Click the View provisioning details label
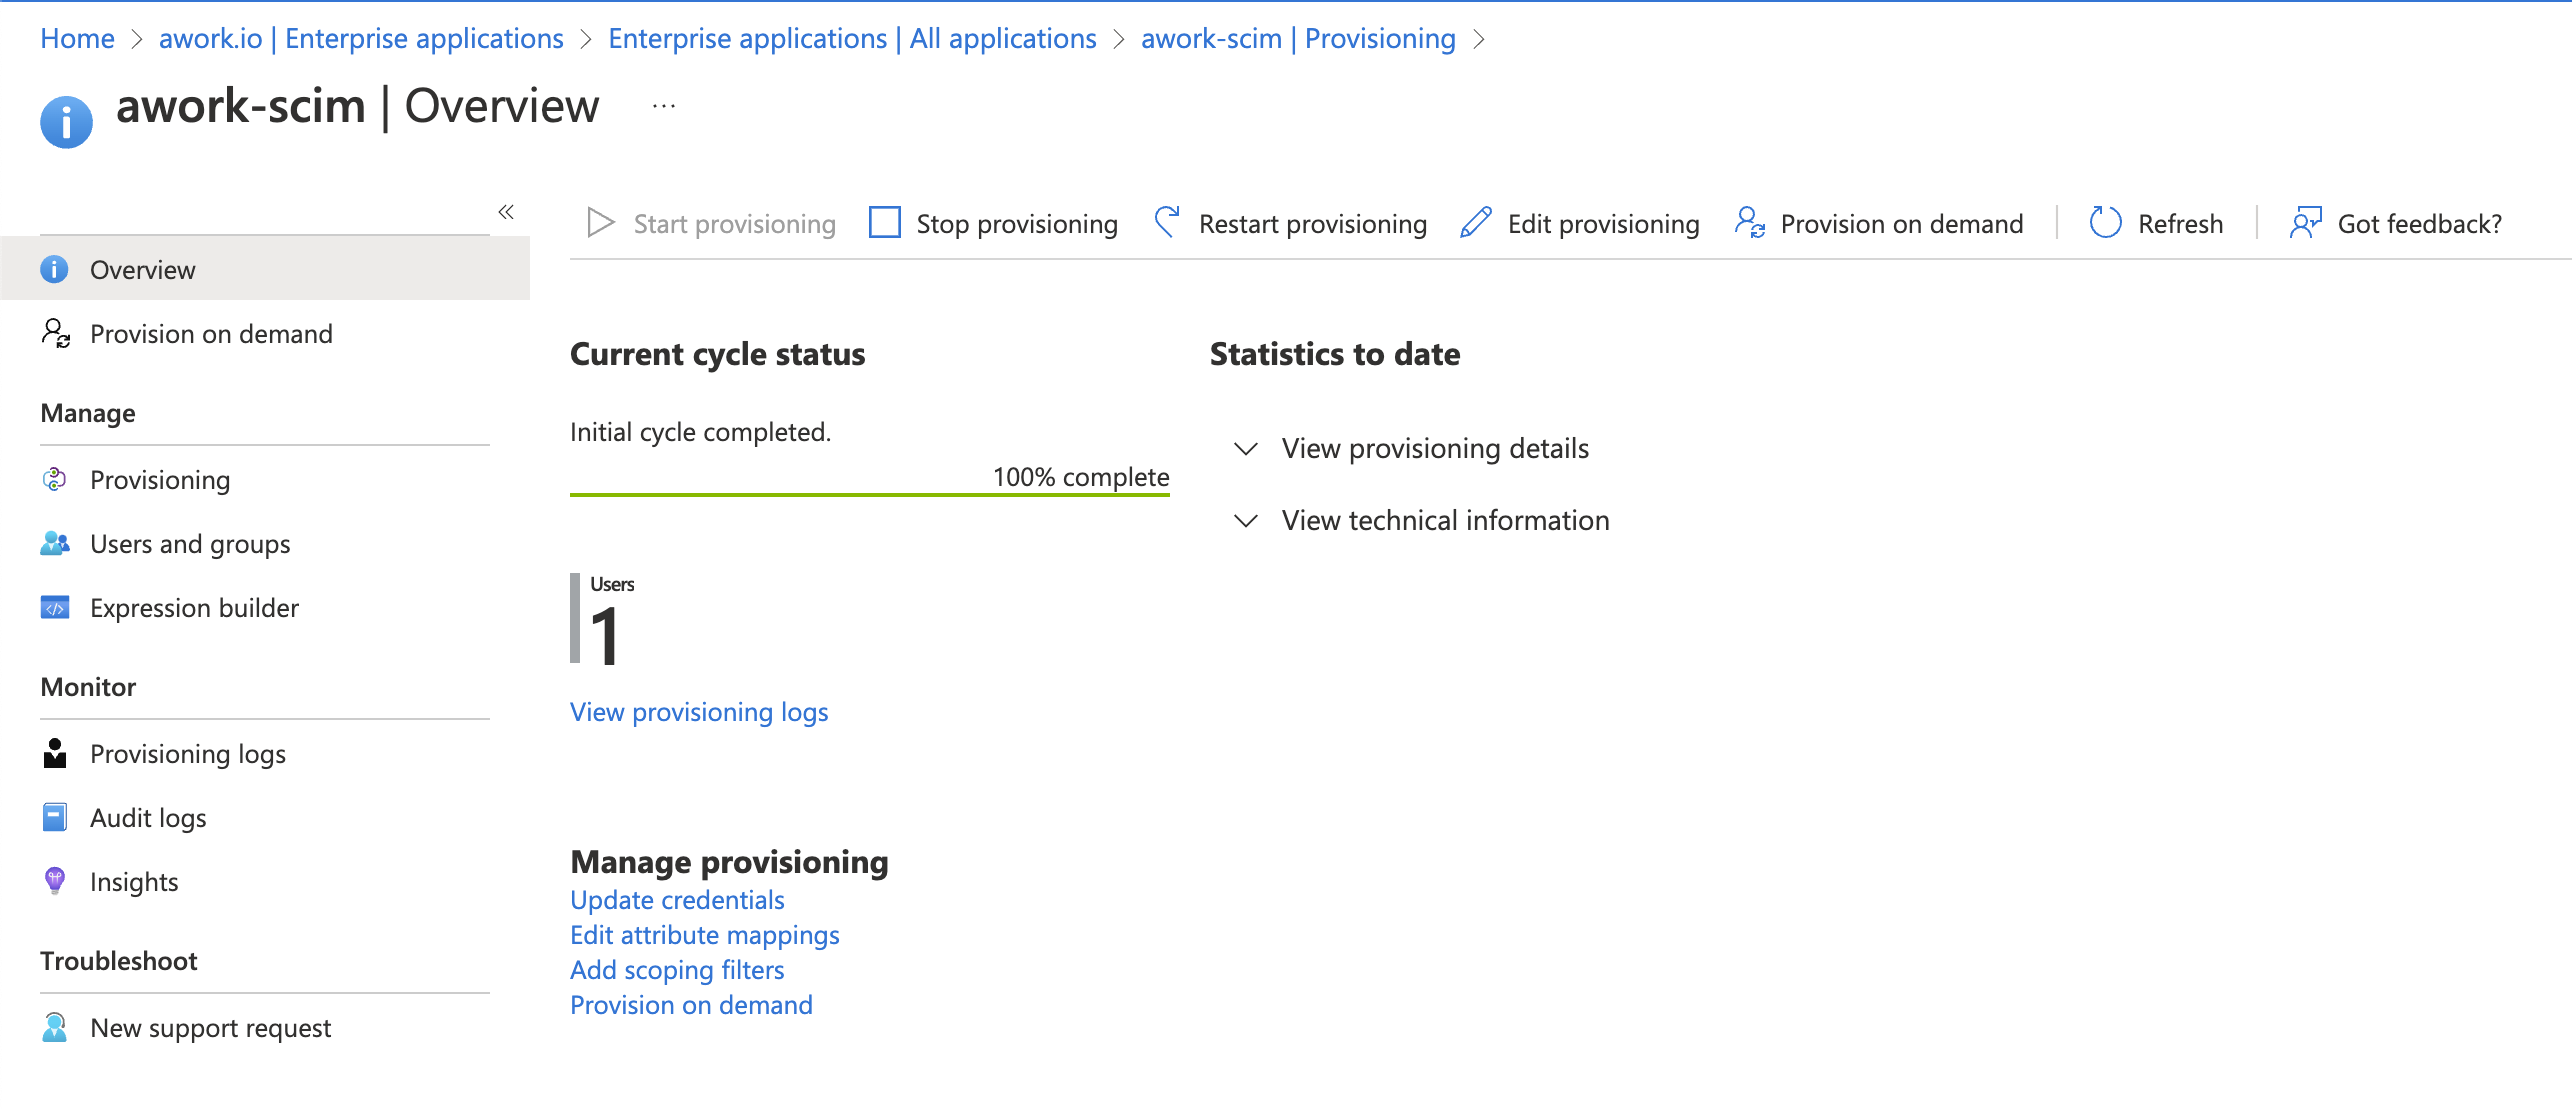Viewport: 2572px width, 1110px height. (1435, 448)
